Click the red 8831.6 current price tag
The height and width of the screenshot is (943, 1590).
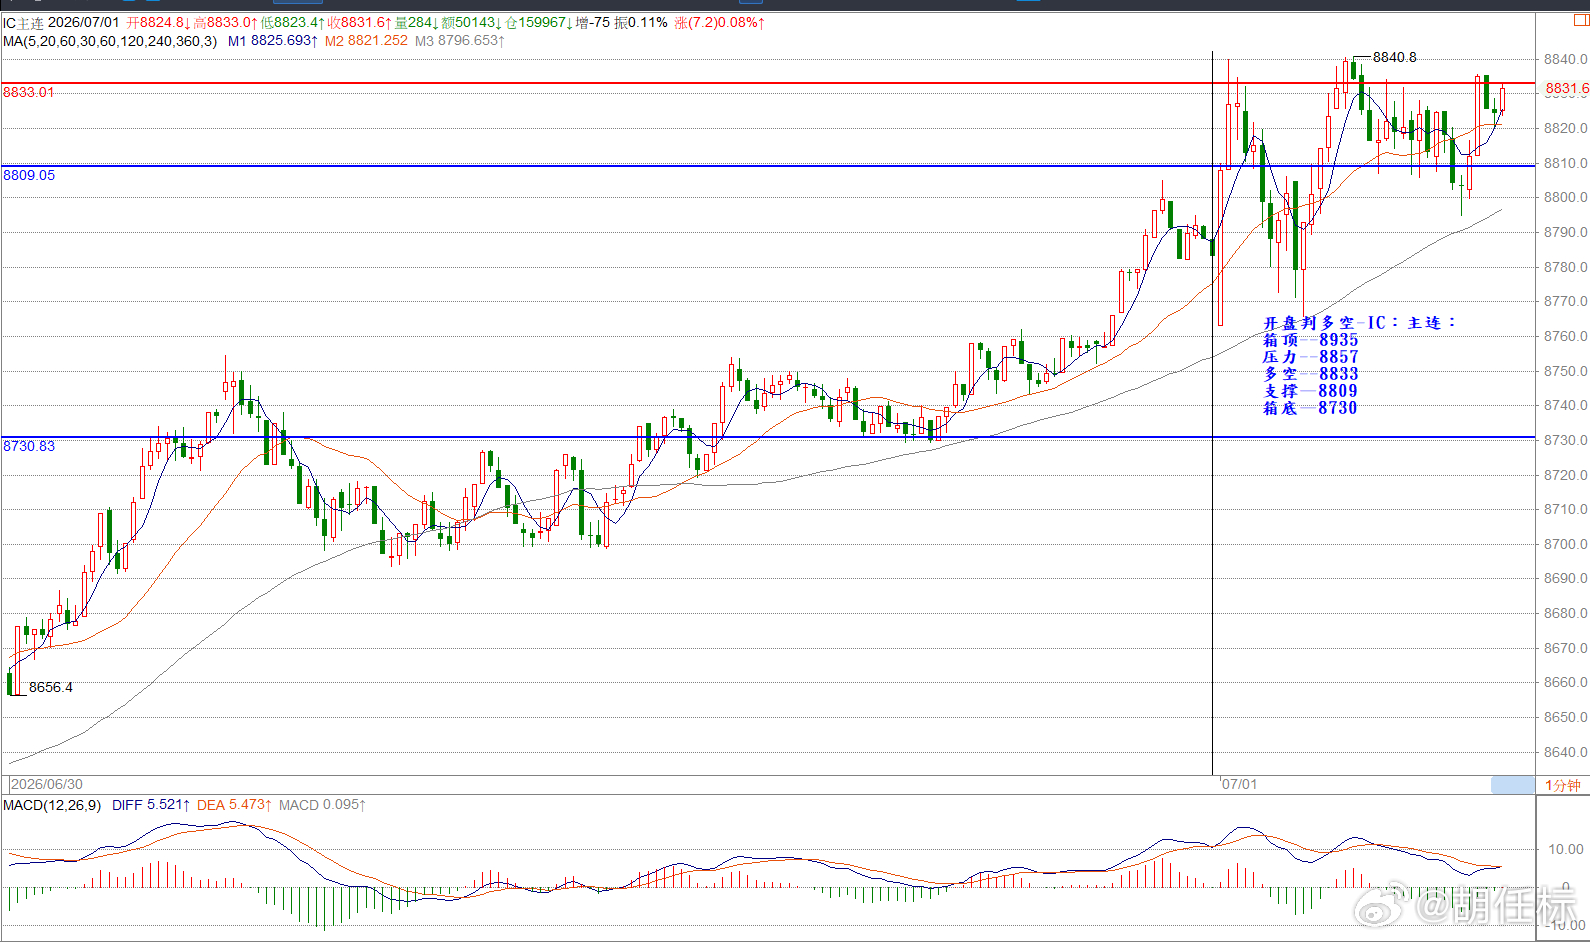coord(1566,88)
